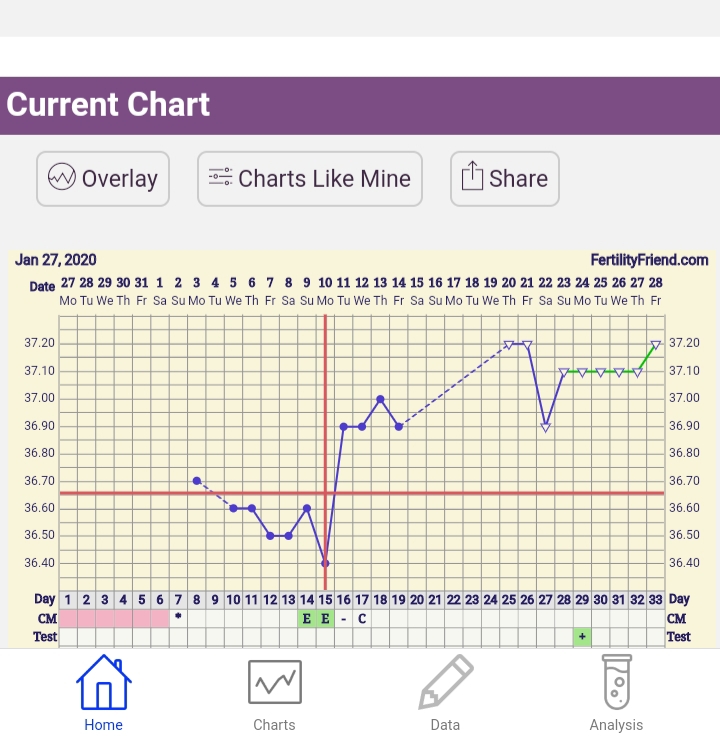Switch to the Analysis tab label

(x=616, y=725)
